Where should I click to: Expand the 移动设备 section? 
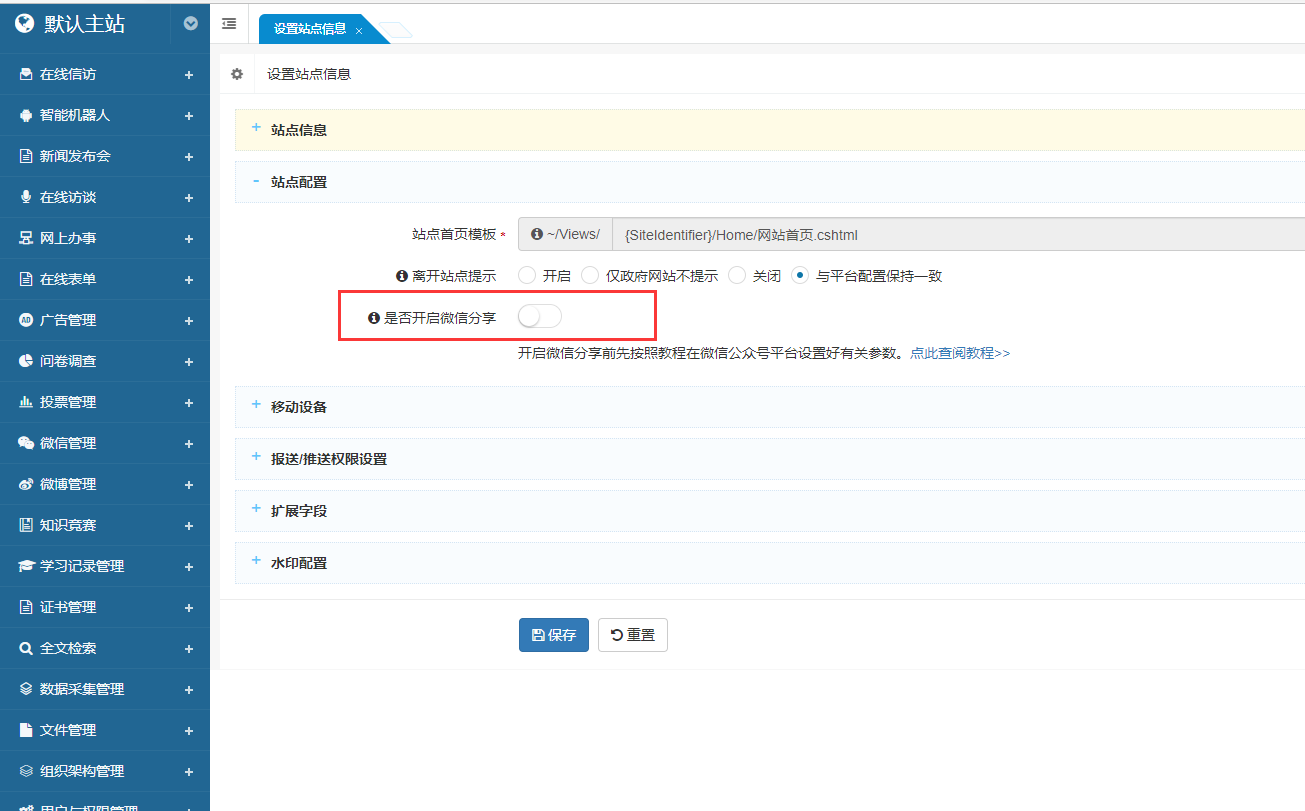point(299,407)
